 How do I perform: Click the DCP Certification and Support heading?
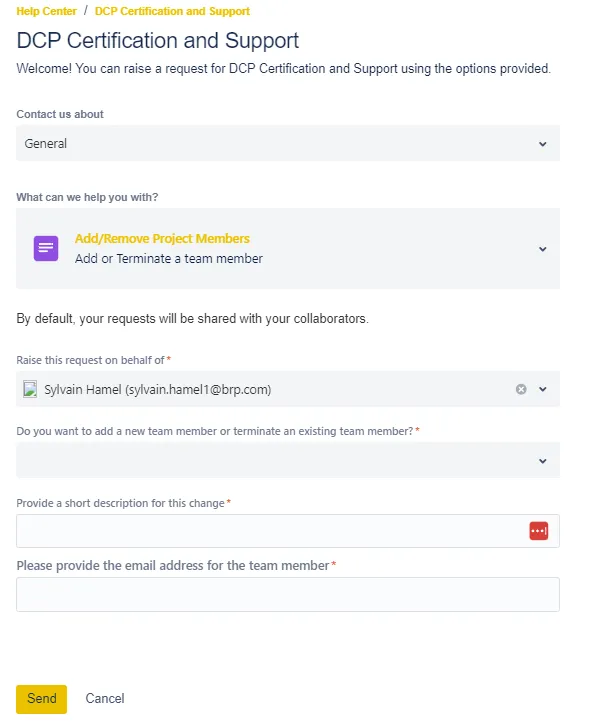tap(157, 41)
